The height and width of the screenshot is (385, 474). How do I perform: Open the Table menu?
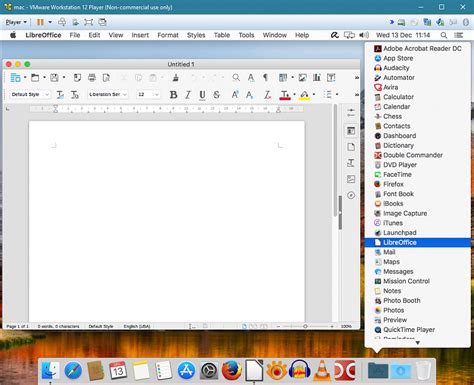tap(222, 35)
